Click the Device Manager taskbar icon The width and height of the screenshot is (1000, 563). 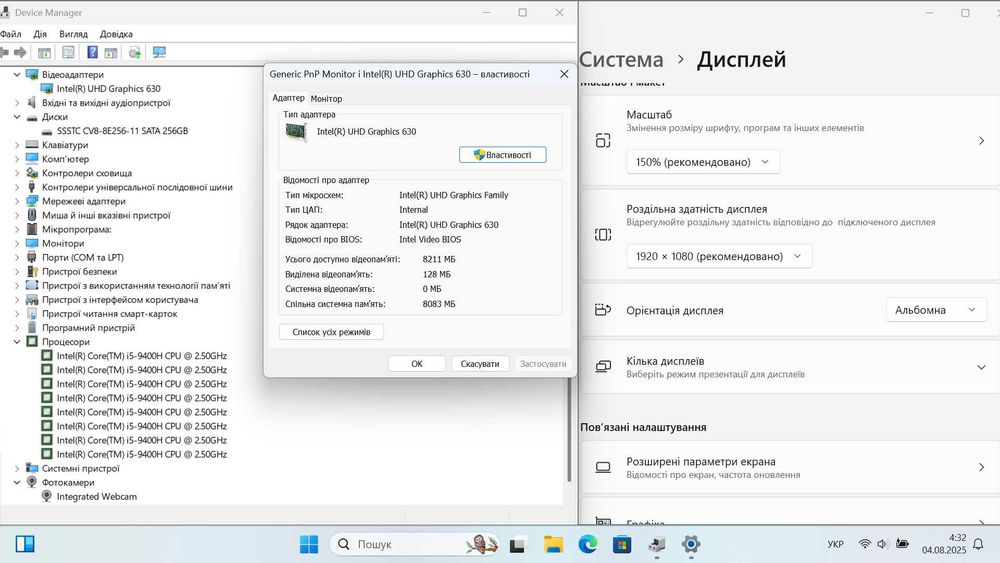656,544
